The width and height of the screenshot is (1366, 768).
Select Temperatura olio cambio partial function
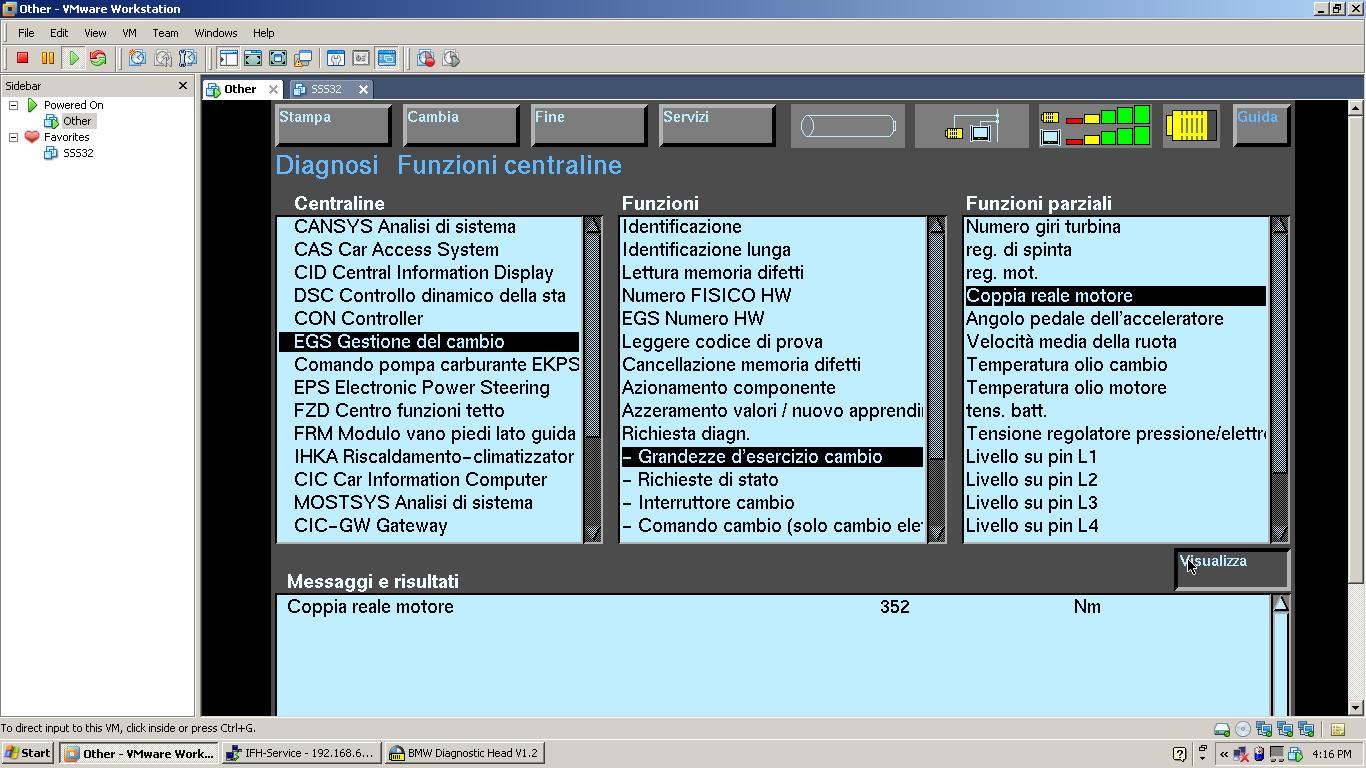click(1116, 365)
